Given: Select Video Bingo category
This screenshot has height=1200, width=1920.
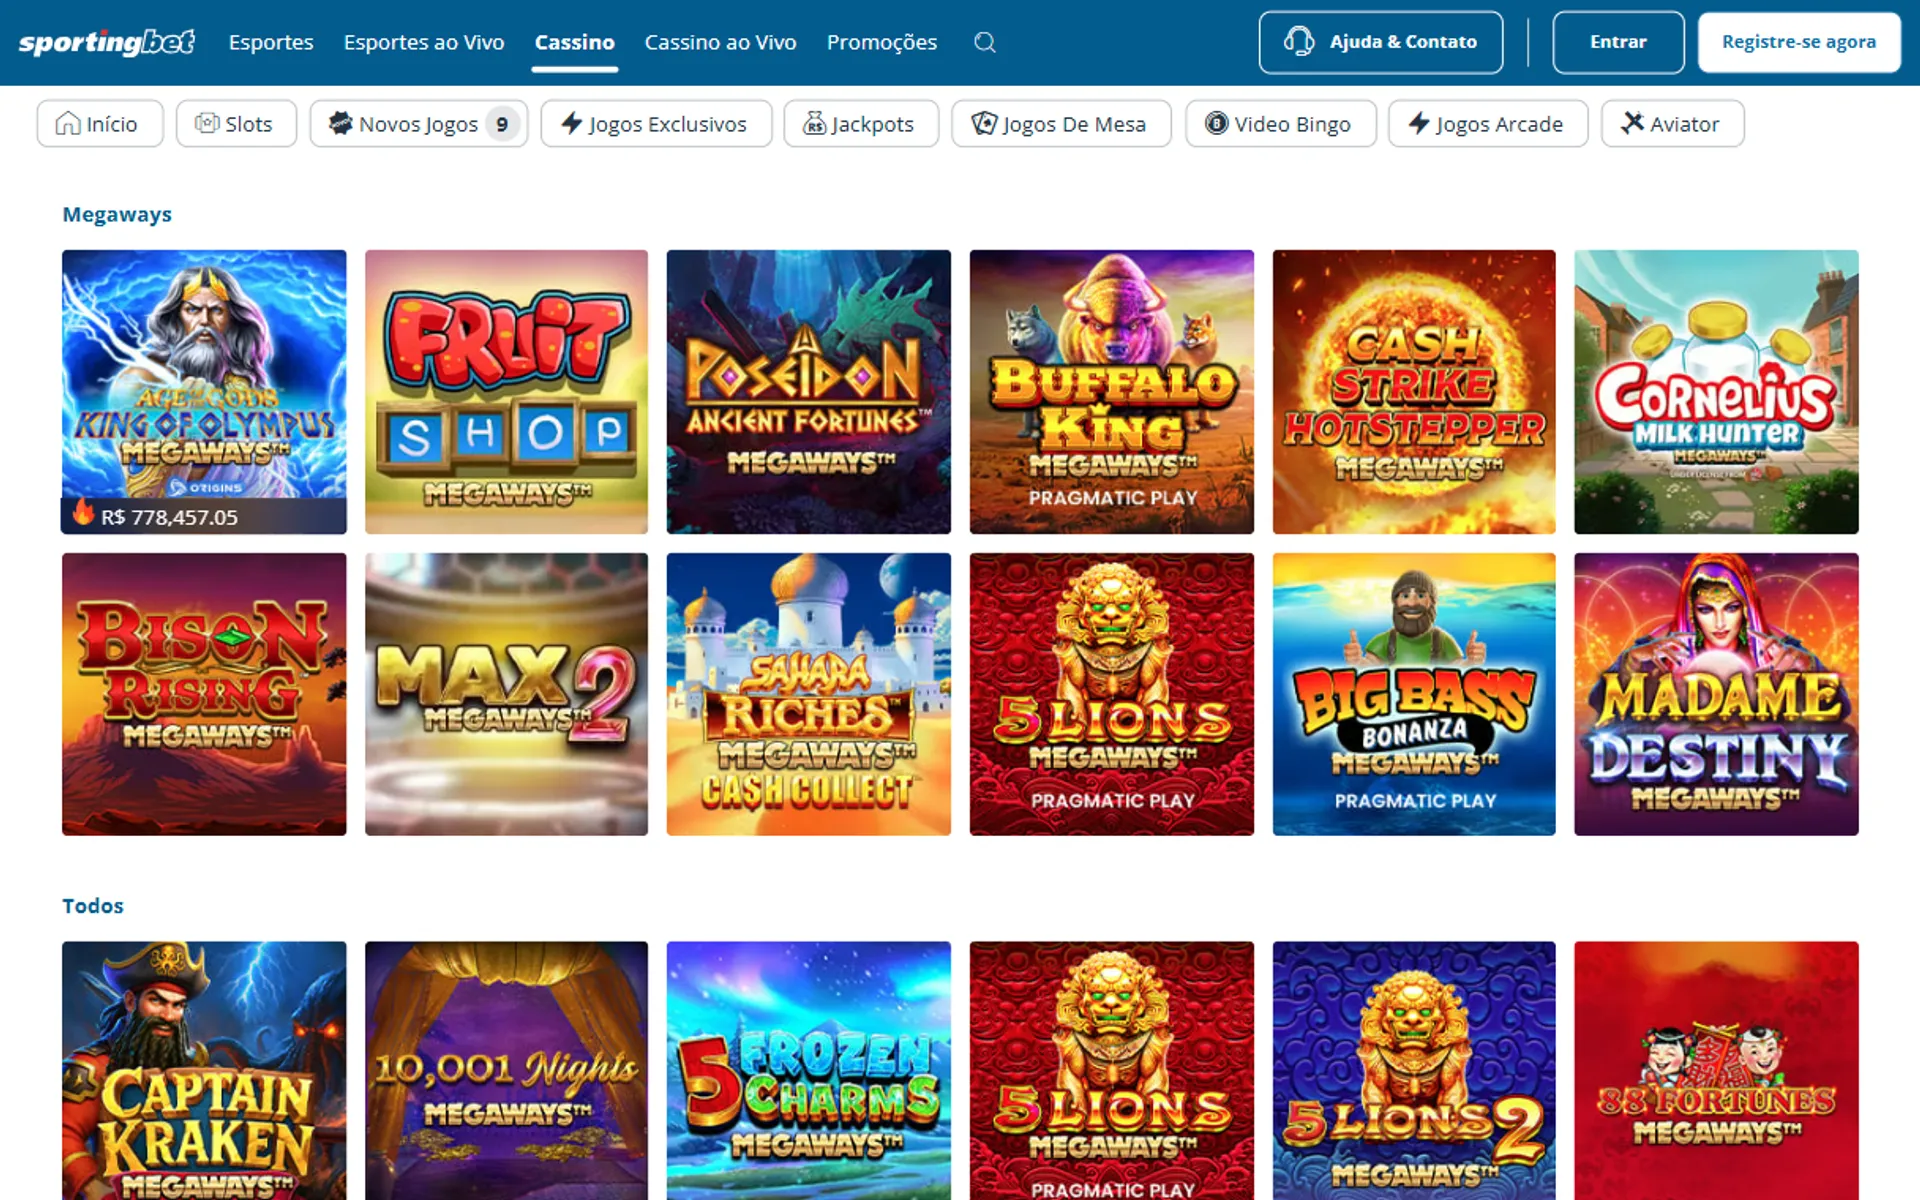Looking at the screenshot, I should coord(1281,124).
